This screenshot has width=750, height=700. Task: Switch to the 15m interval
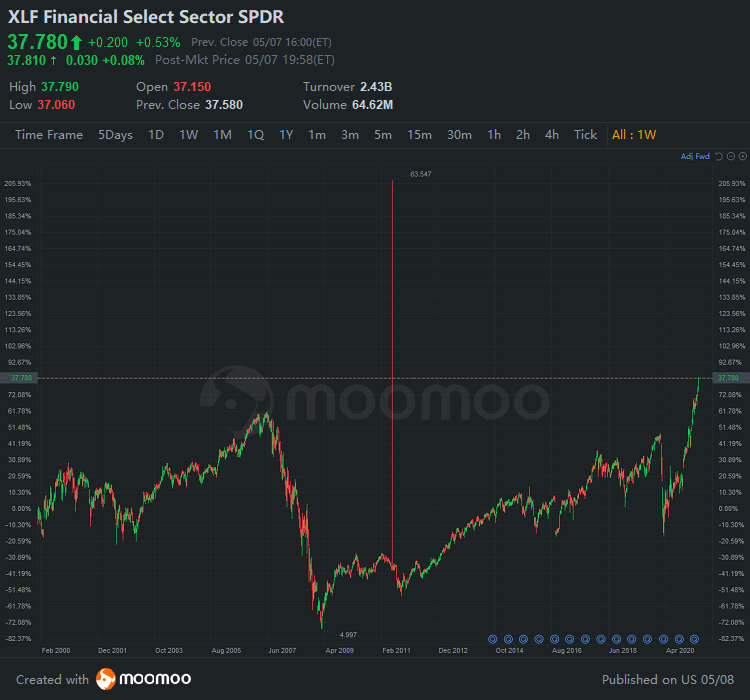click(419, 135)
